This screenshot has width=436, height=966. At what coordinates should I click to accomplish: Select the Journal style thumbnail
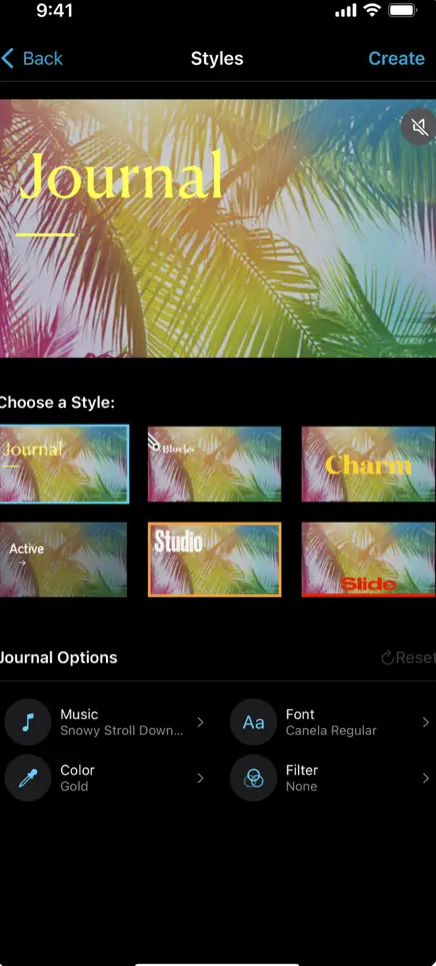pyautogui.click(x=64, y=464)
